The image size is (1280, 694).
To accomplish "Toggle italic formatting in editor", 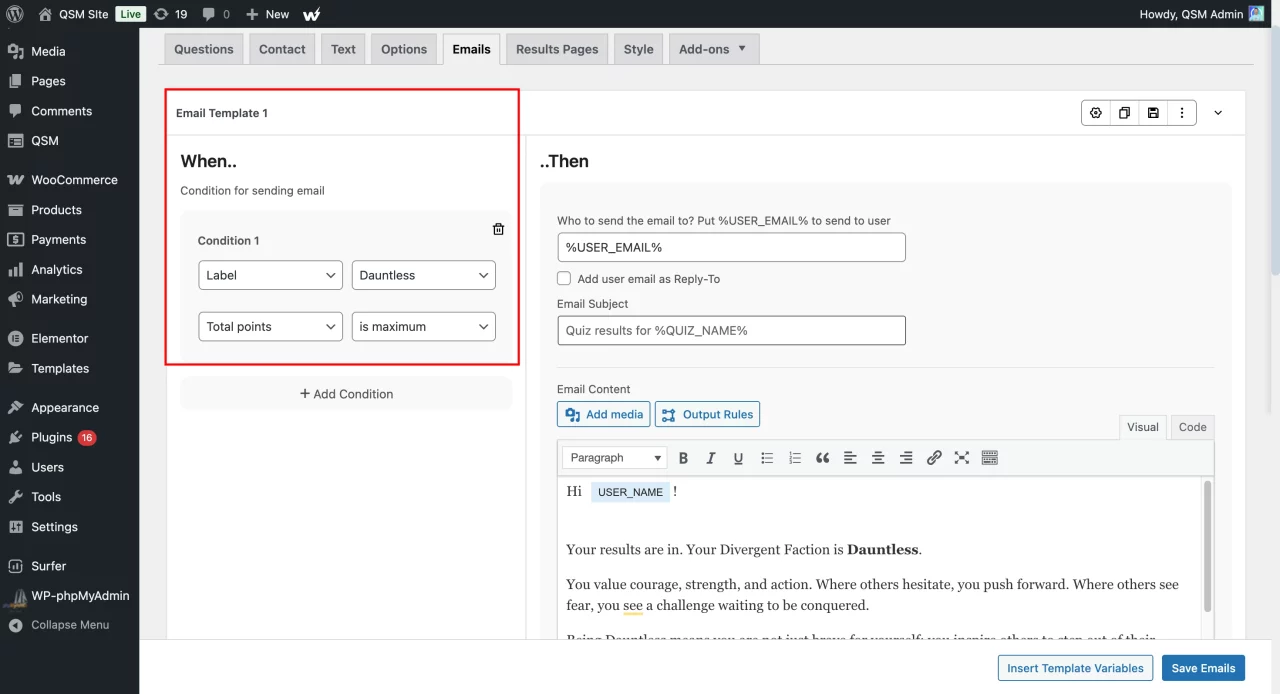I will point(711,458).
